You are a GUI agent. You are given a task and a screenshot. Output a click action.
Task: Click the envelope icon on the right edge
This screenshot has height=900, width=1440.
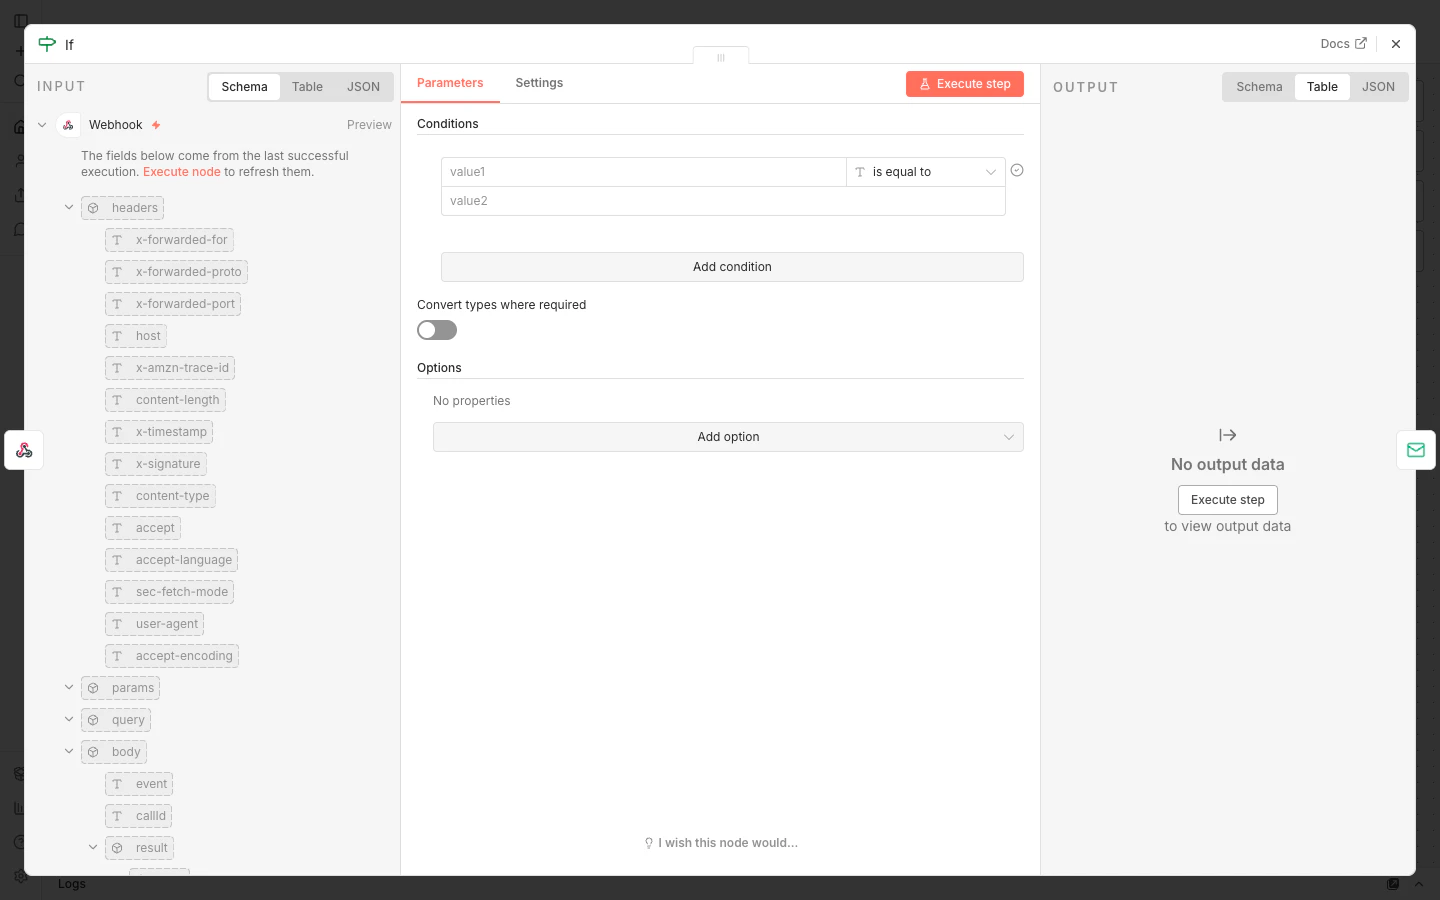pos(1416,450)
